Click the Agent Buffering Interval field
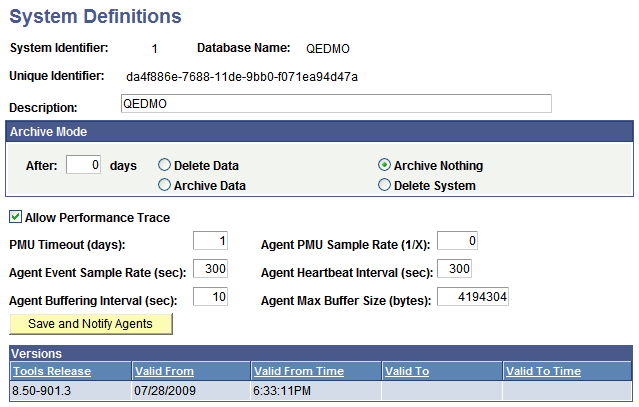 (210, 297)
